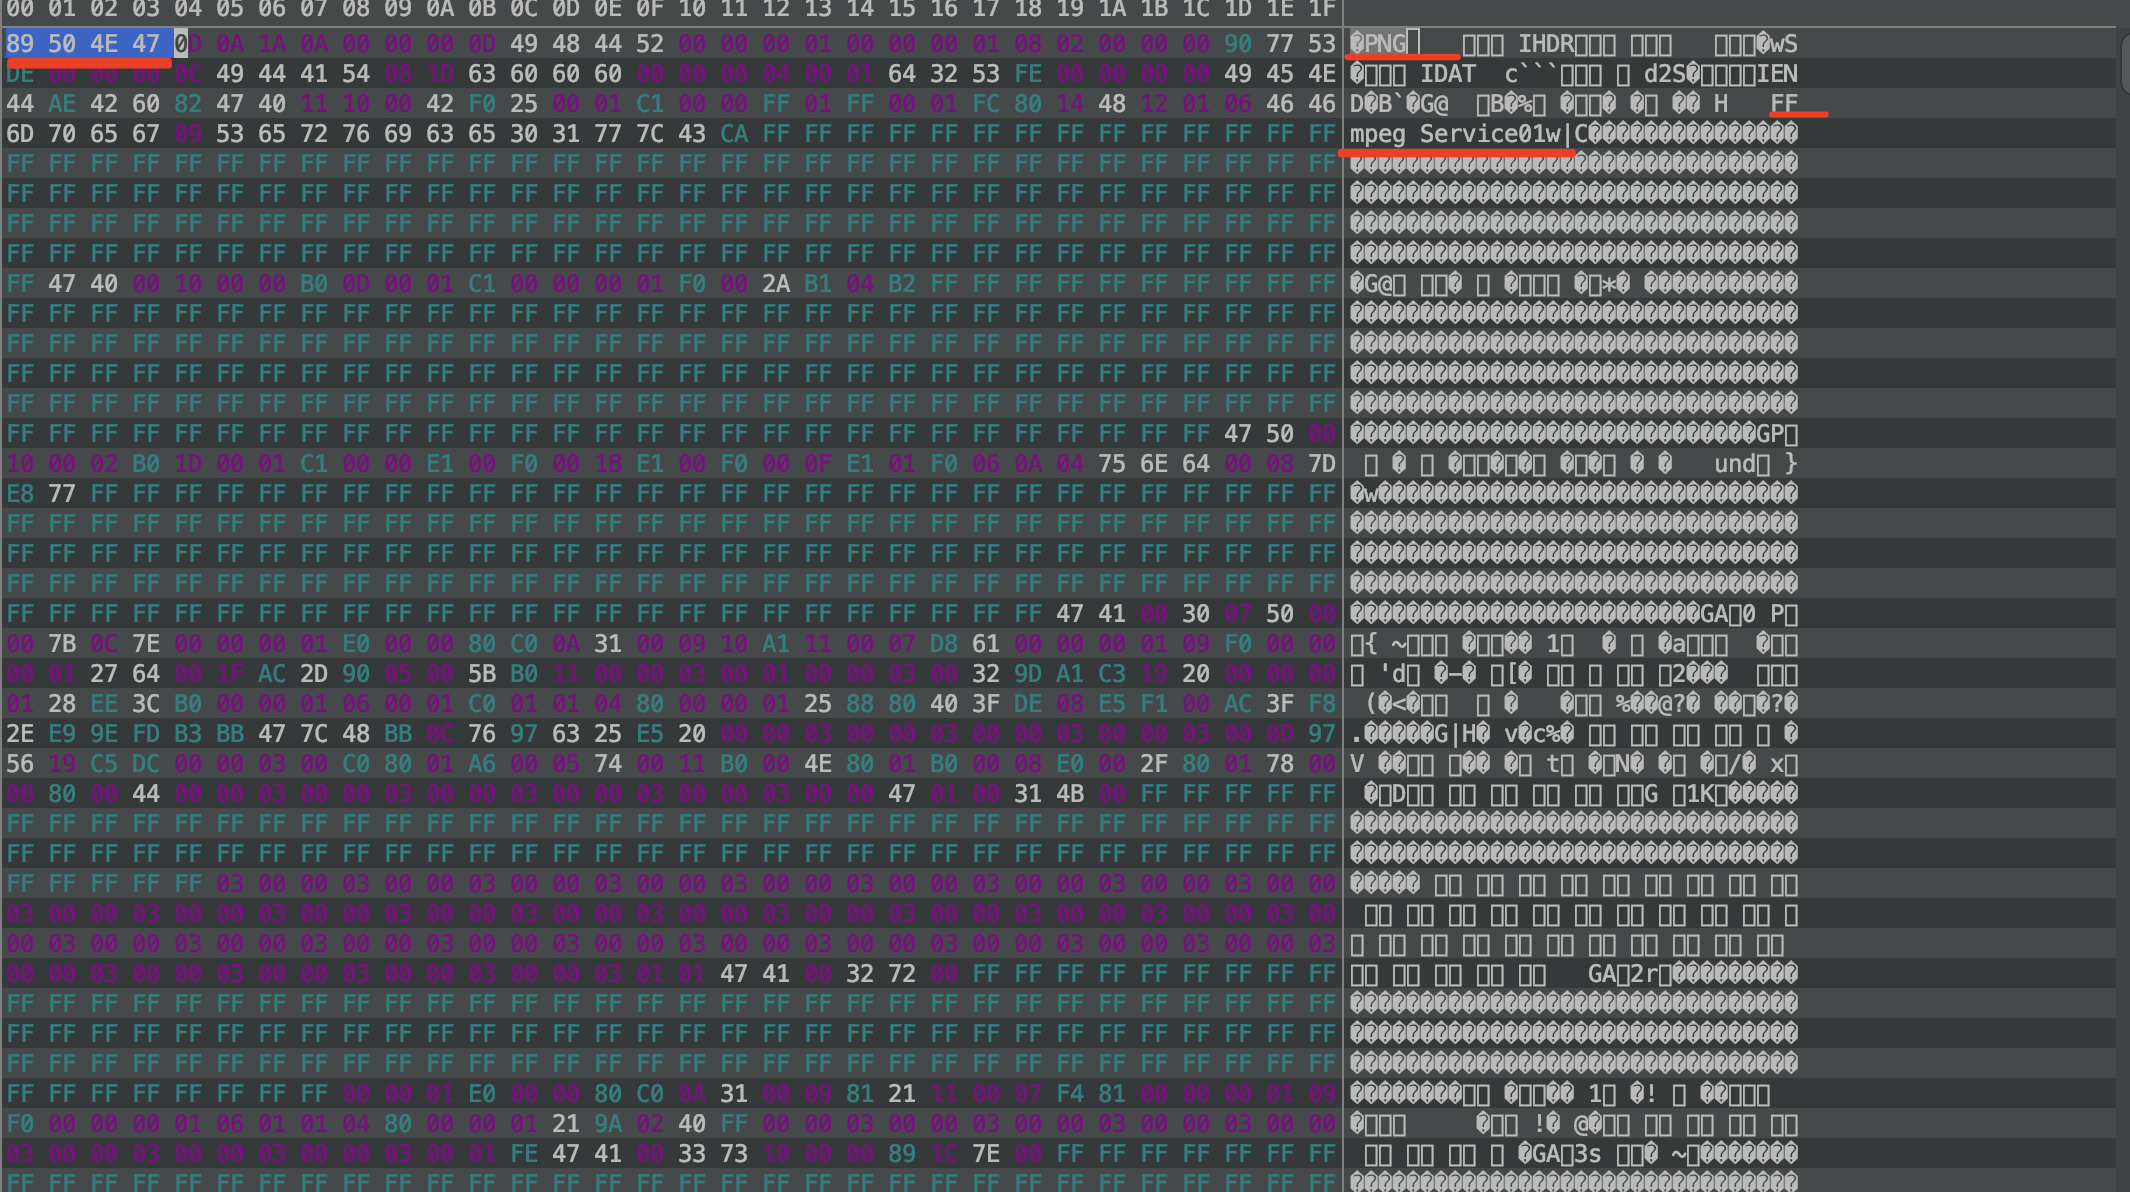Click byte 6E in the 'und' hex row
The width and height of the screenshot is (2130, 1192).
1154,464
